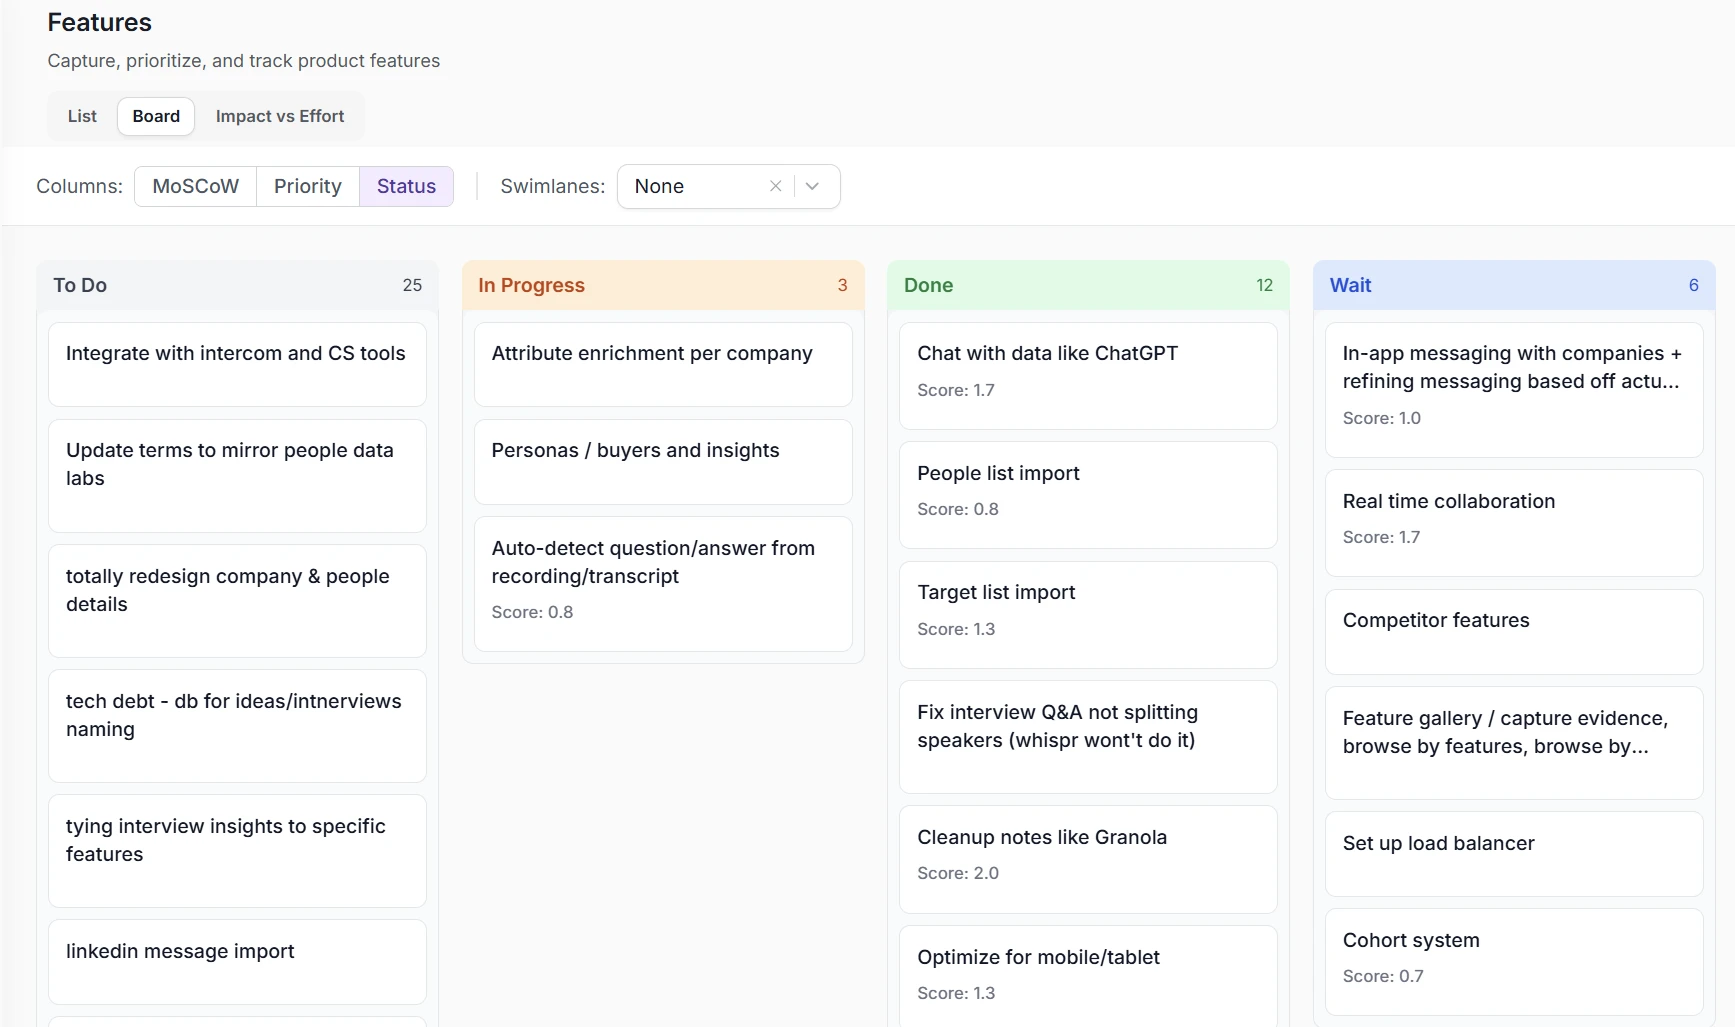The width and height of the screenshot is (1735, 1027).
Task: Open 'Optimize for mobile/tablet' card
Action: (1088, 976)
